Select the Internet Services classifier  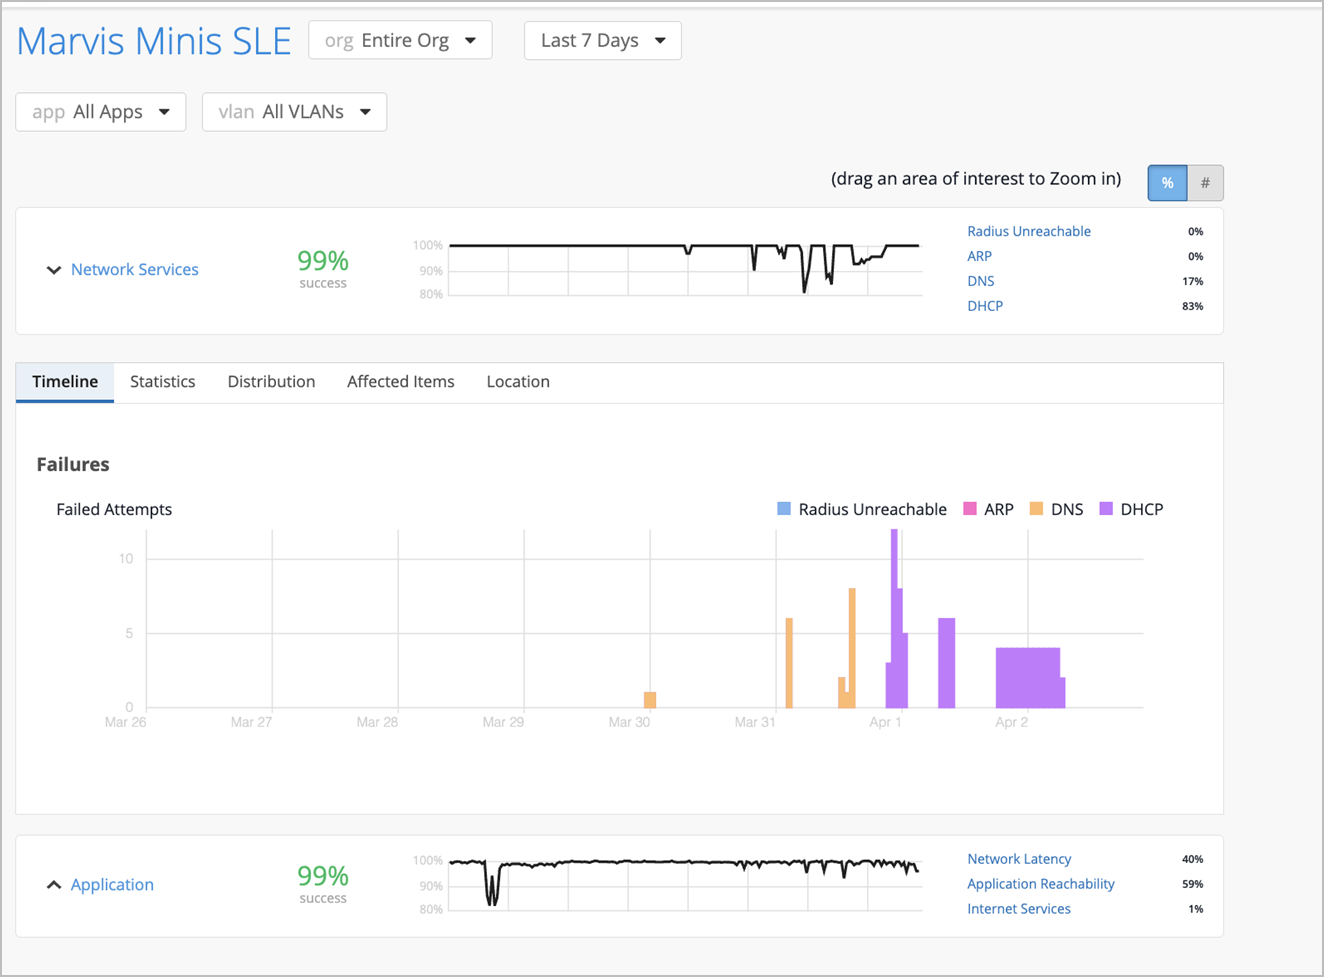1019,909
